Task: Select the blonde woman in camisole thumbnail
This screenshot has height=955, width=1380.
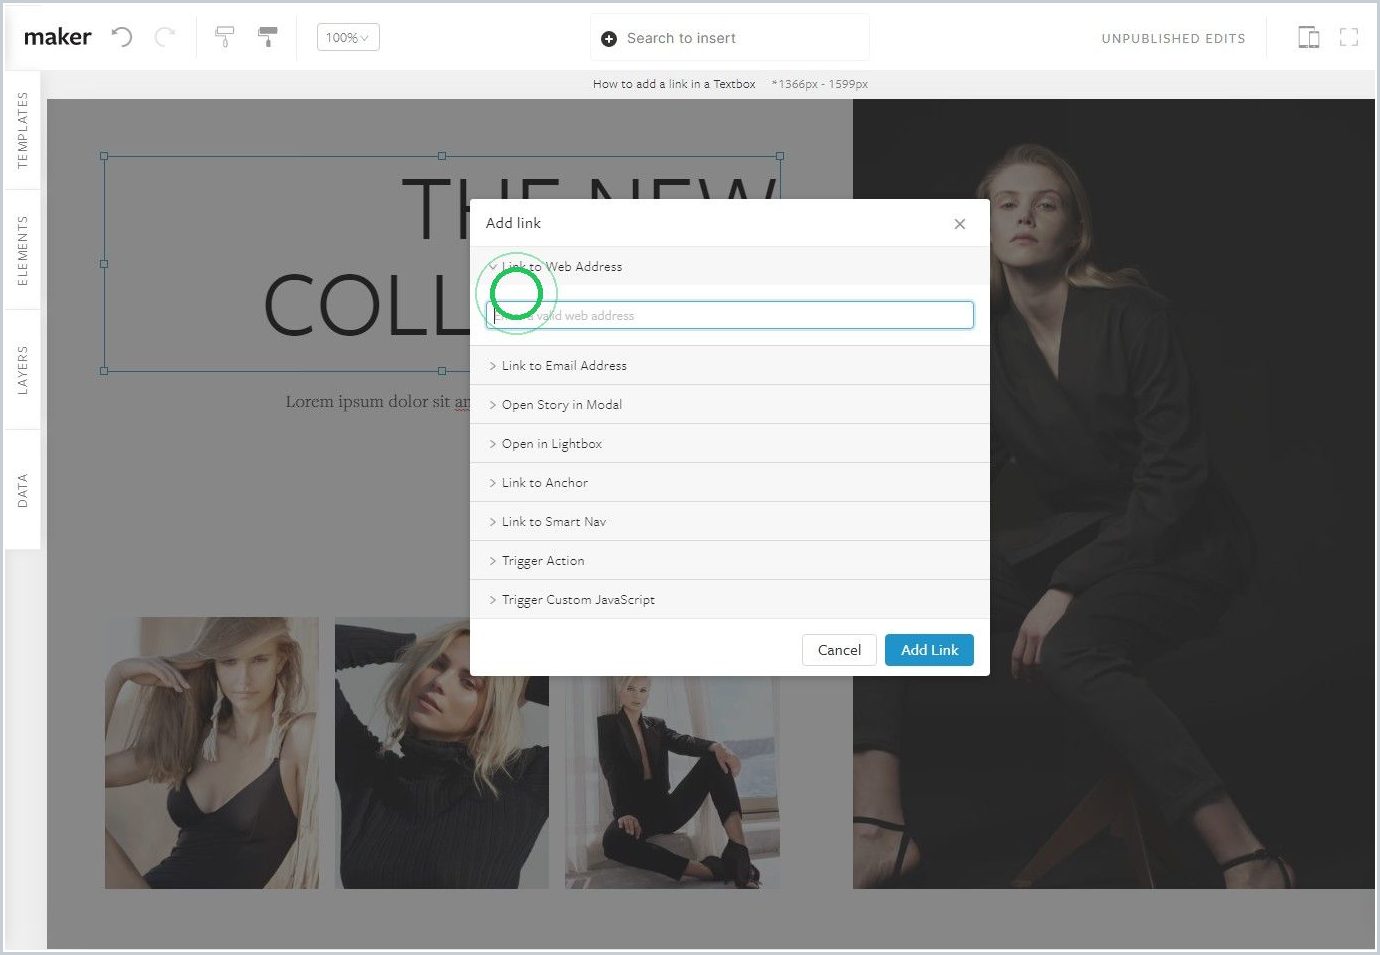Action: click(212, 753)
